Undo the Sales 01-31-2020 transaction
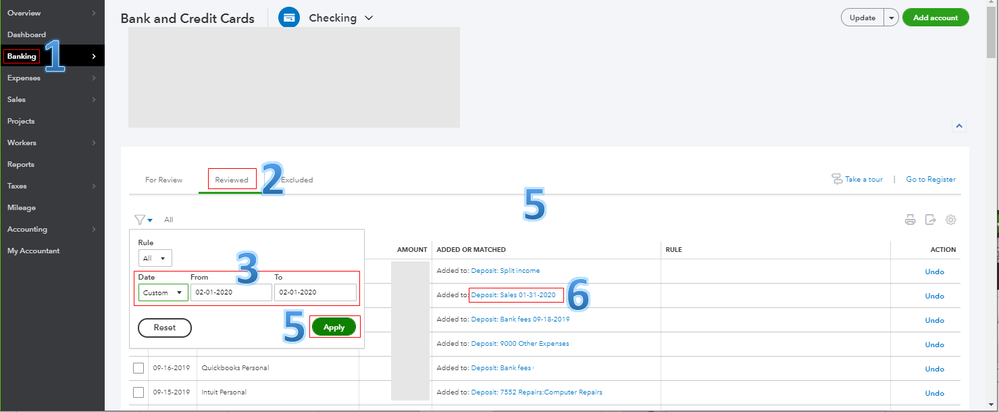The height and width of the screenshot is (412, 999). [x=935, y=296]
